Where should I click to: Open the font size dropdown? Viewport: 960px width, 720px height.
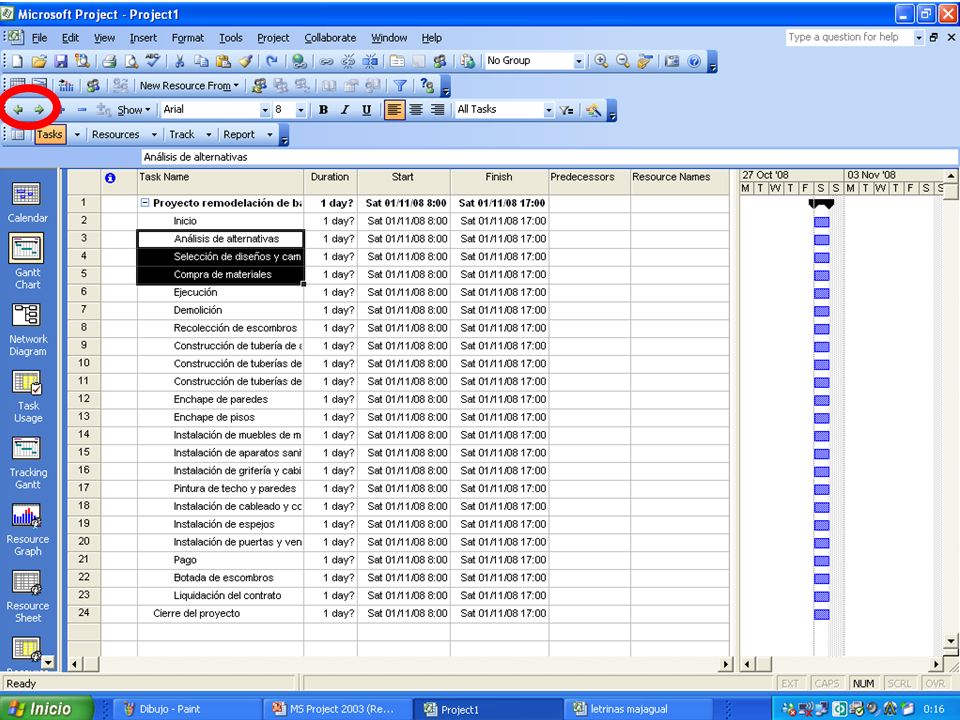301,110
